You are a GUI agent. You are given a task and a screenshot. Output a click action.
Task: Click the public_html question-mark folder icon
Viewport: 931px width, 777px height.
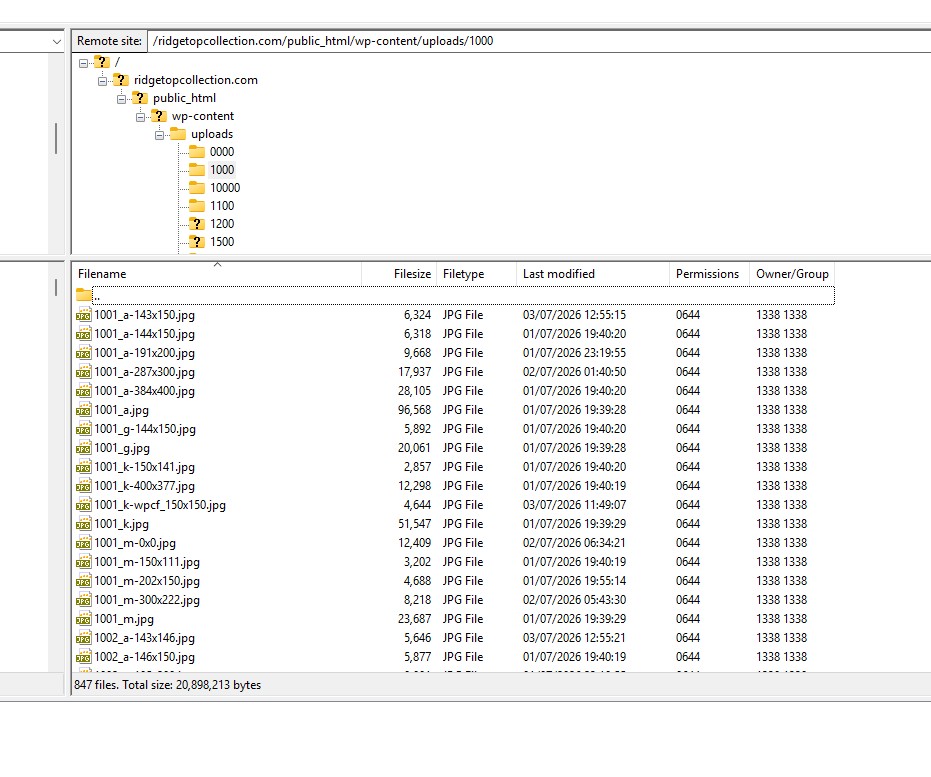click(x=140, y=98)
